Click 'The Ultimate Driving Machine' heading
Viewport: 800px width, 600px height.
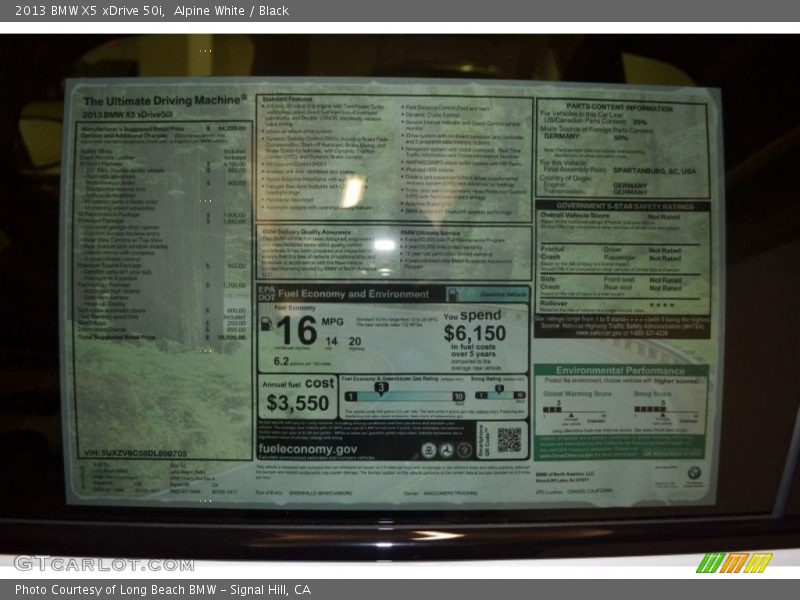pos(165,100)
